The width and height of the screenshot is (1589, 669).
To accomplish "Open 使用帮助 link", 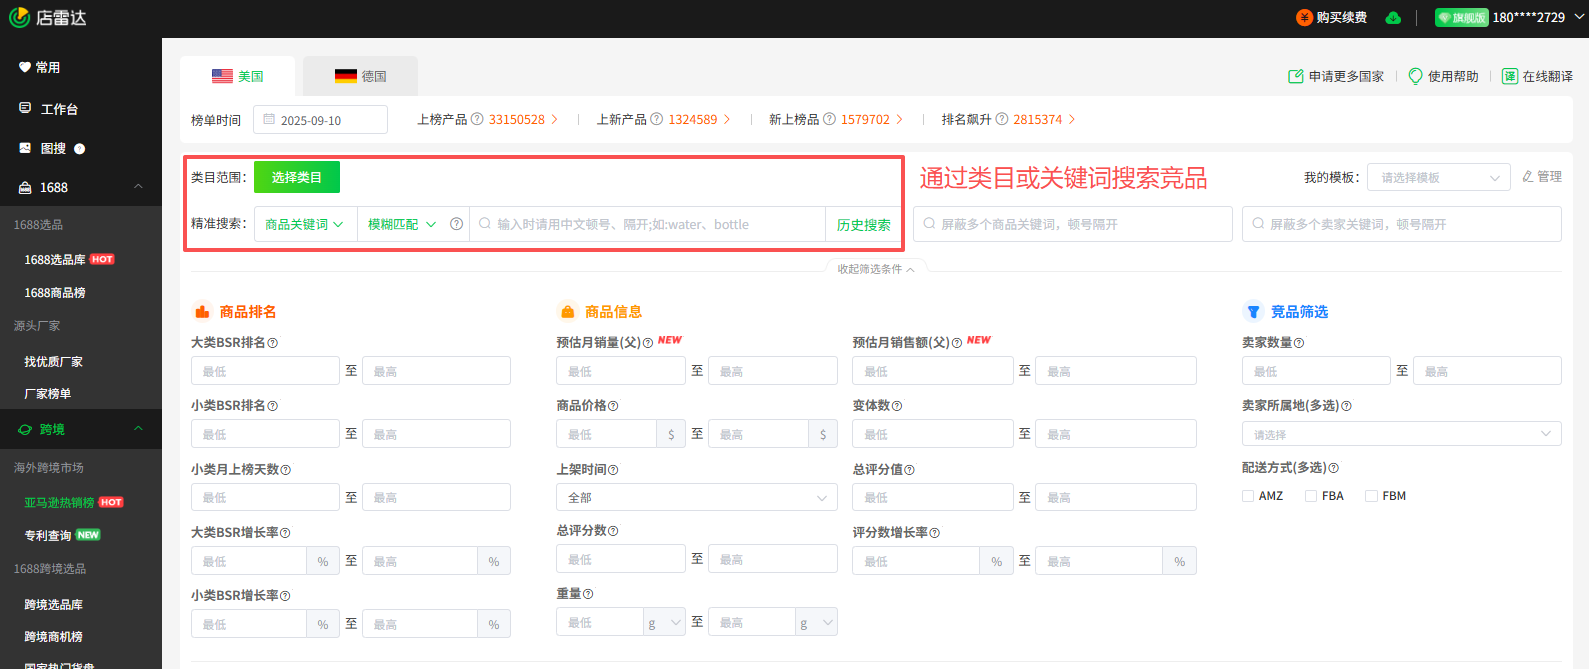I will 1443,76.
